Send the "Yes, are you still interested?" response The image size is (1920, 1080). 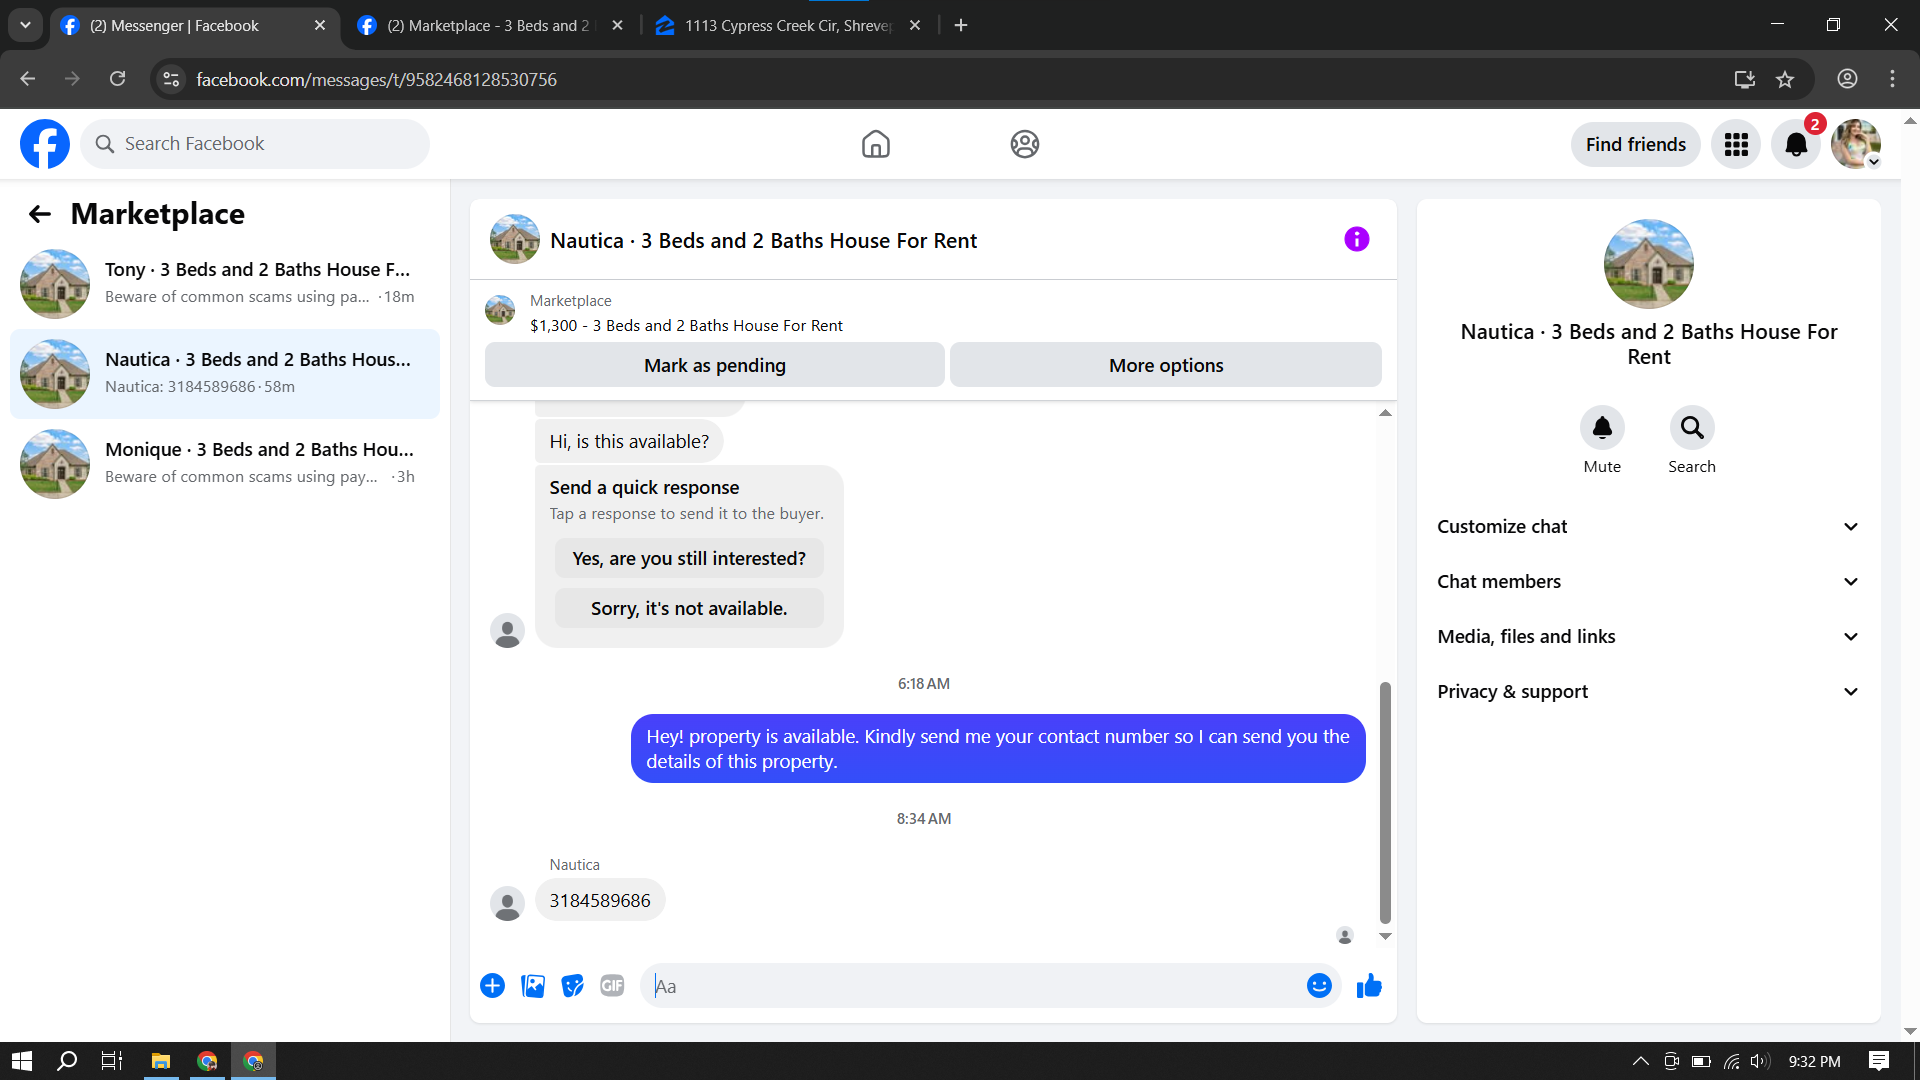tap(688, 558)
